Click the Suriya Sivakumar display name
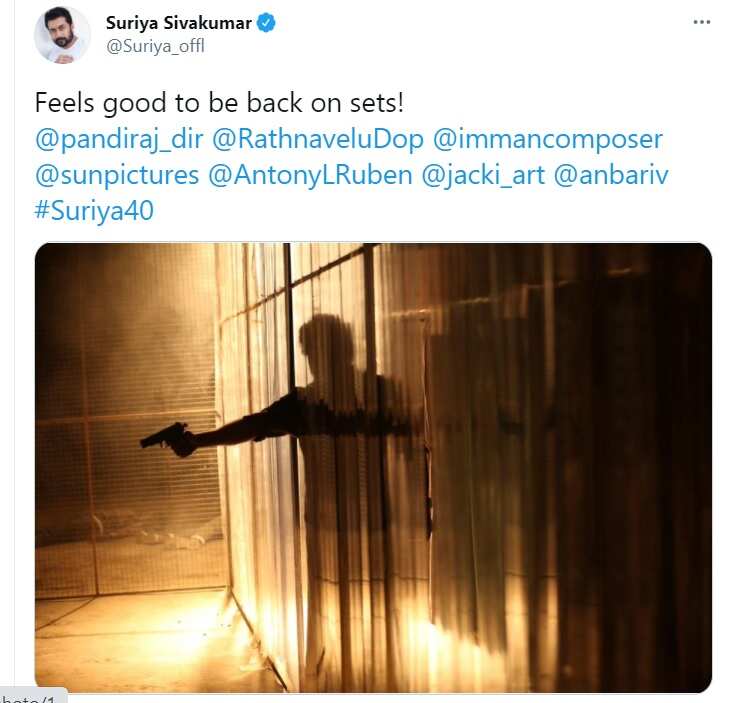This screenshot has height=703, width=733. [179, 23]
